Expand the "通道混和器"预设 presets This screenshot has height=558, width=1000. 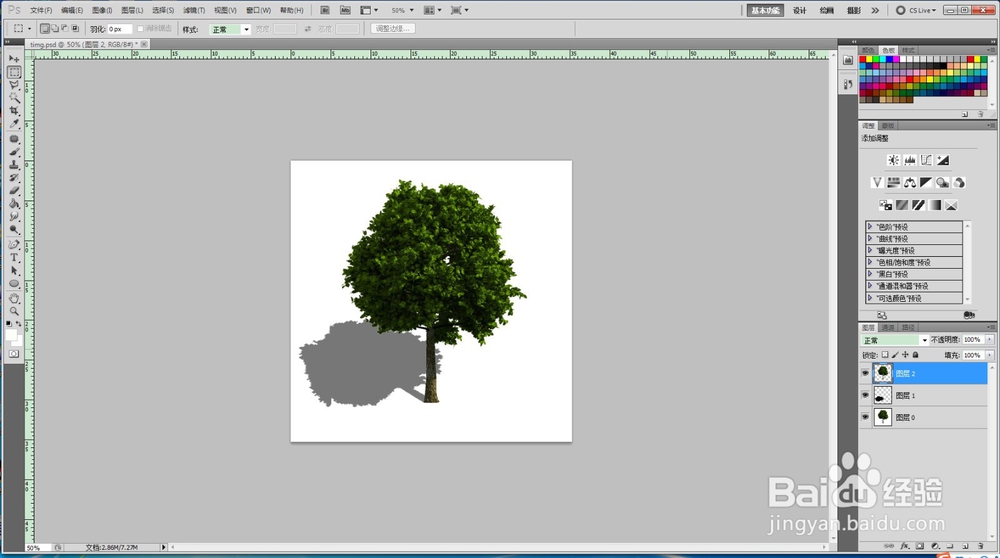tap(869, 286)
